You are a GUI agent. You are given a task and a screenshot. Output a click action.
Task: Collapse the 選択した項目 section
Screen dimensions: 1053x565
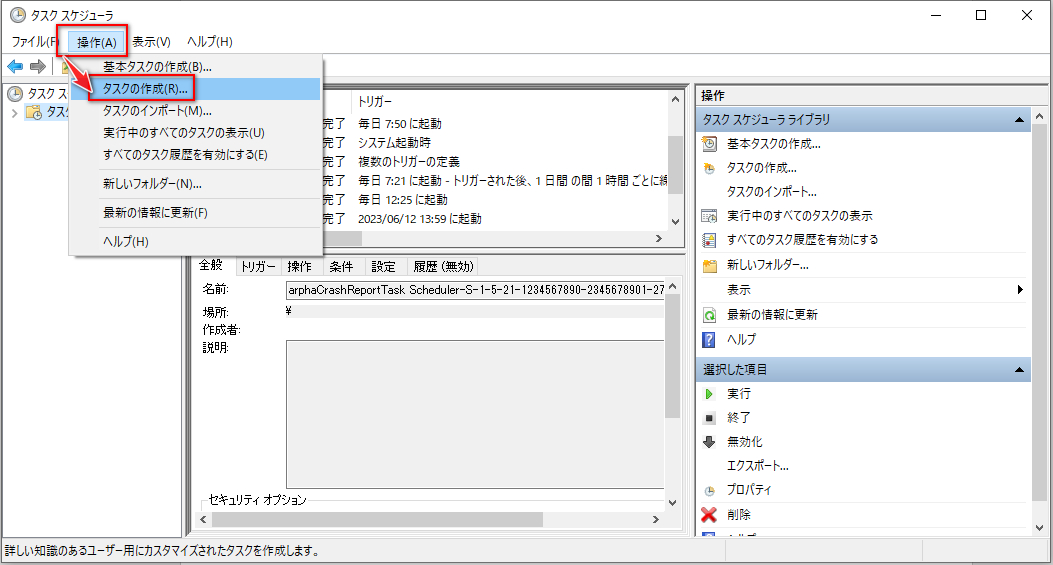(1019, 370)
